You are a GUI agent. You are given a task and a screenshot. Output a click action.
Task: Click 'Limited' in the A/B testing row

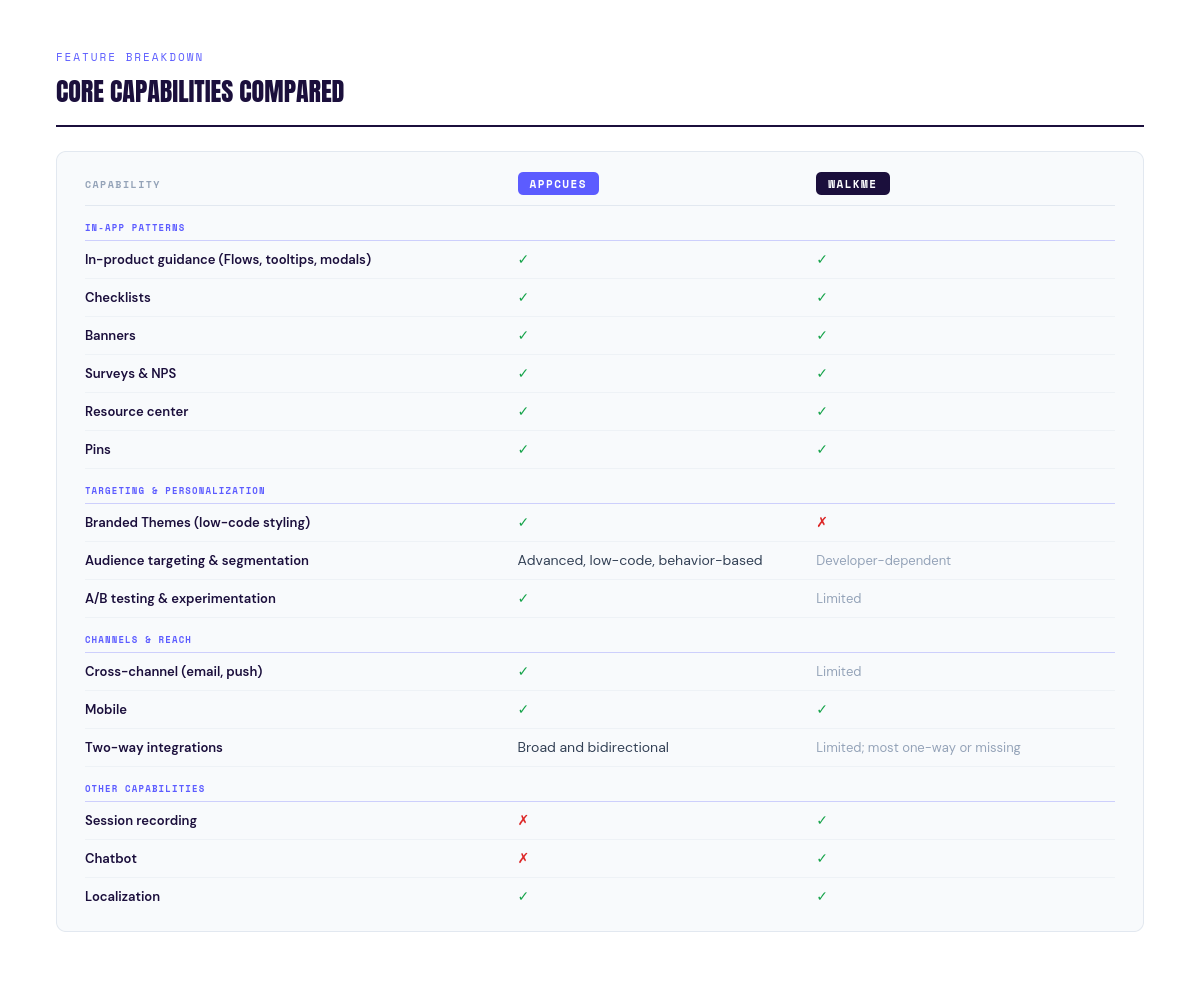(838, 599)
